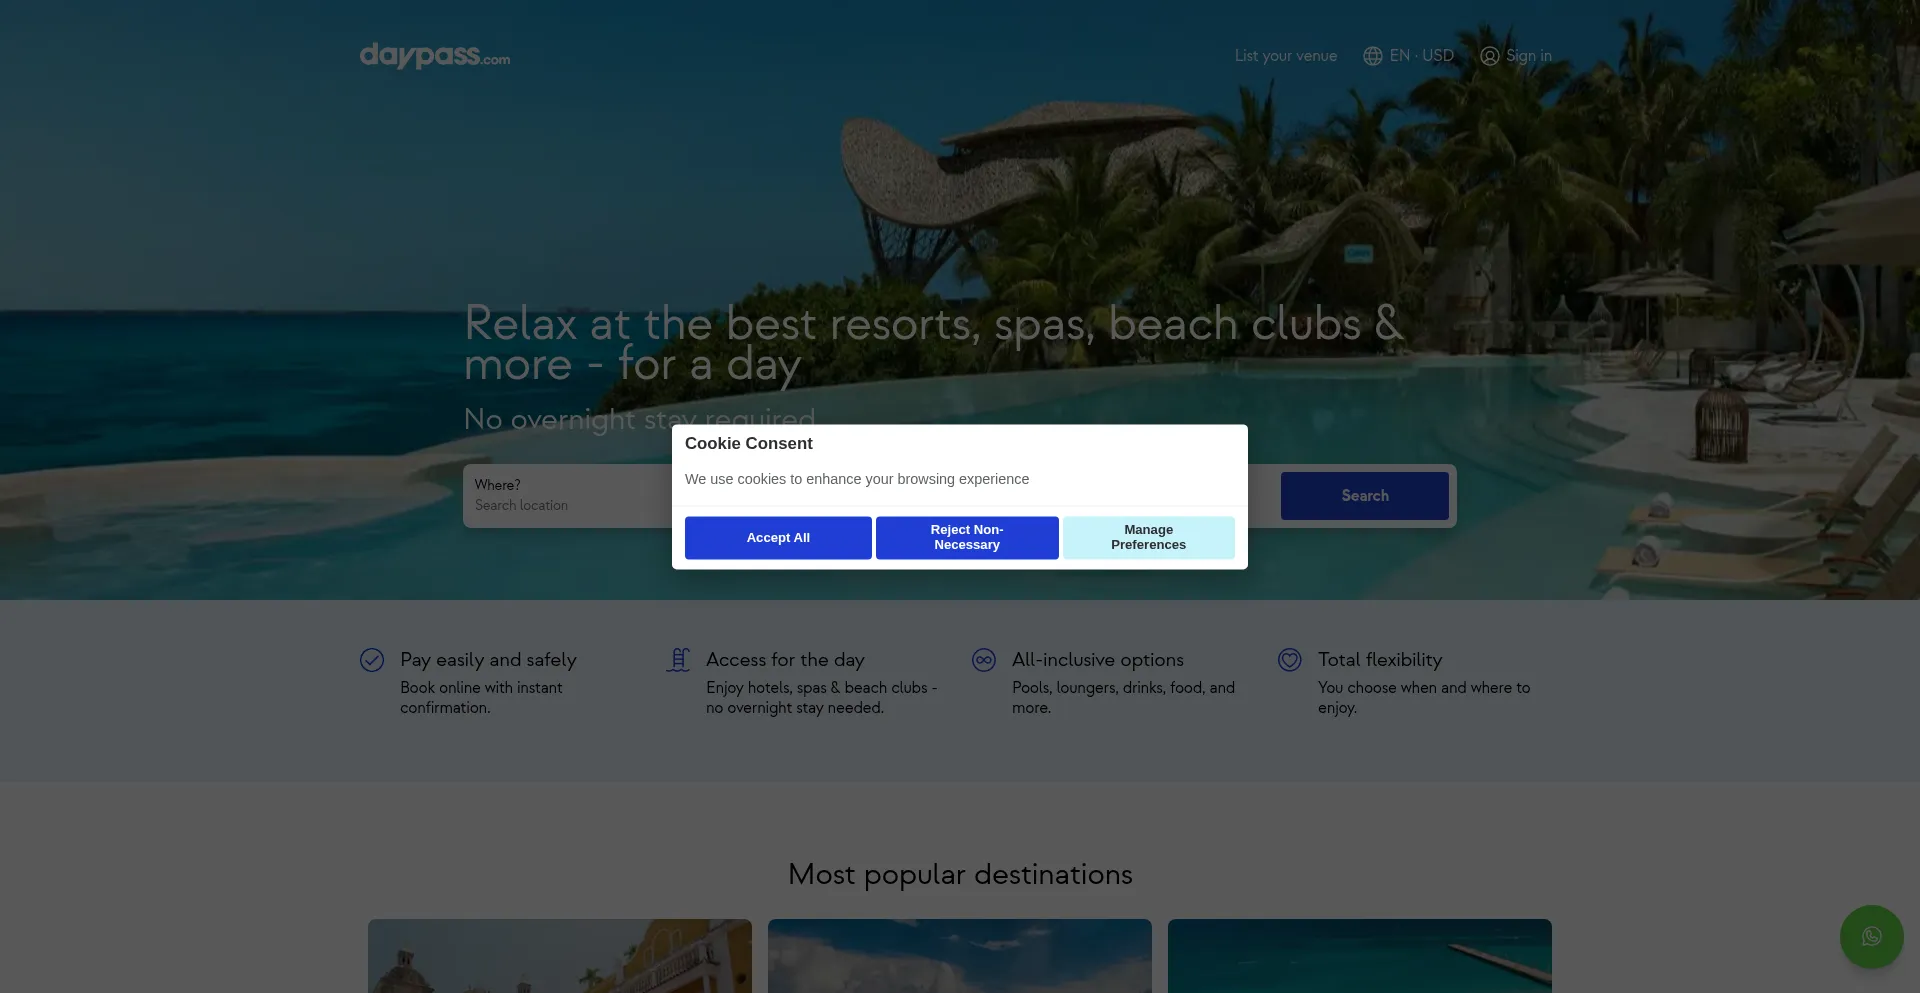Open the middle popular destination thumbnail
The height and width of the screenshot is (993, 1920).
click(x=960, y=956)
